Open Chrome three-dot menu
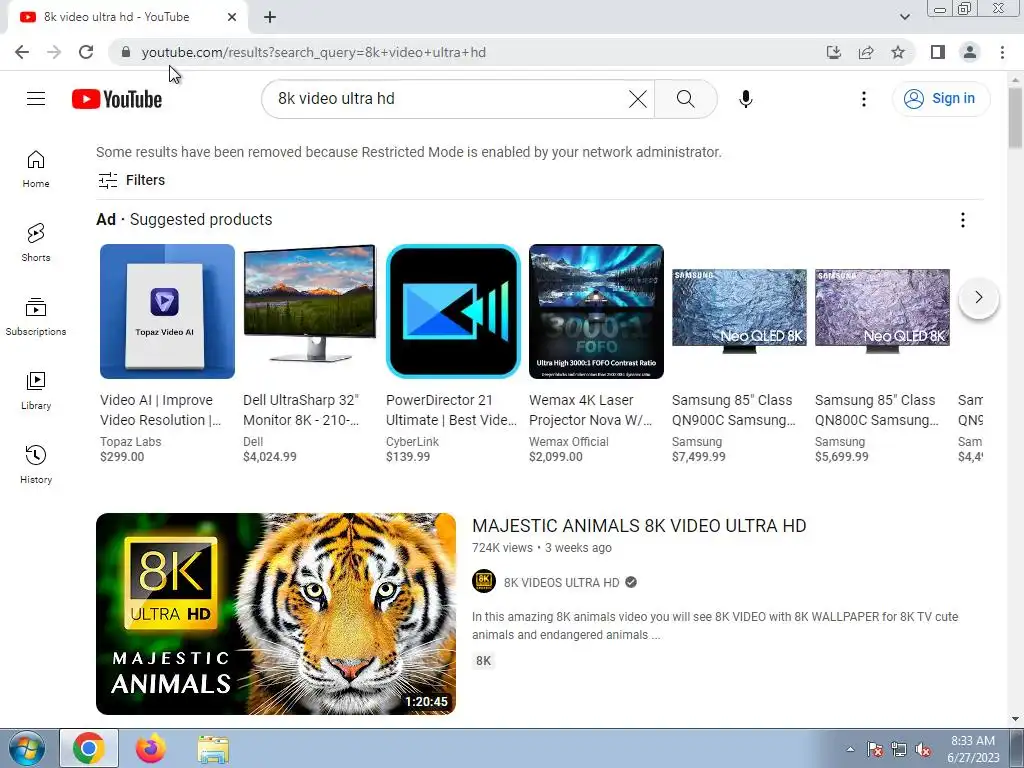The height and width of the screenshot is (768, 1024). point(1002,52)
